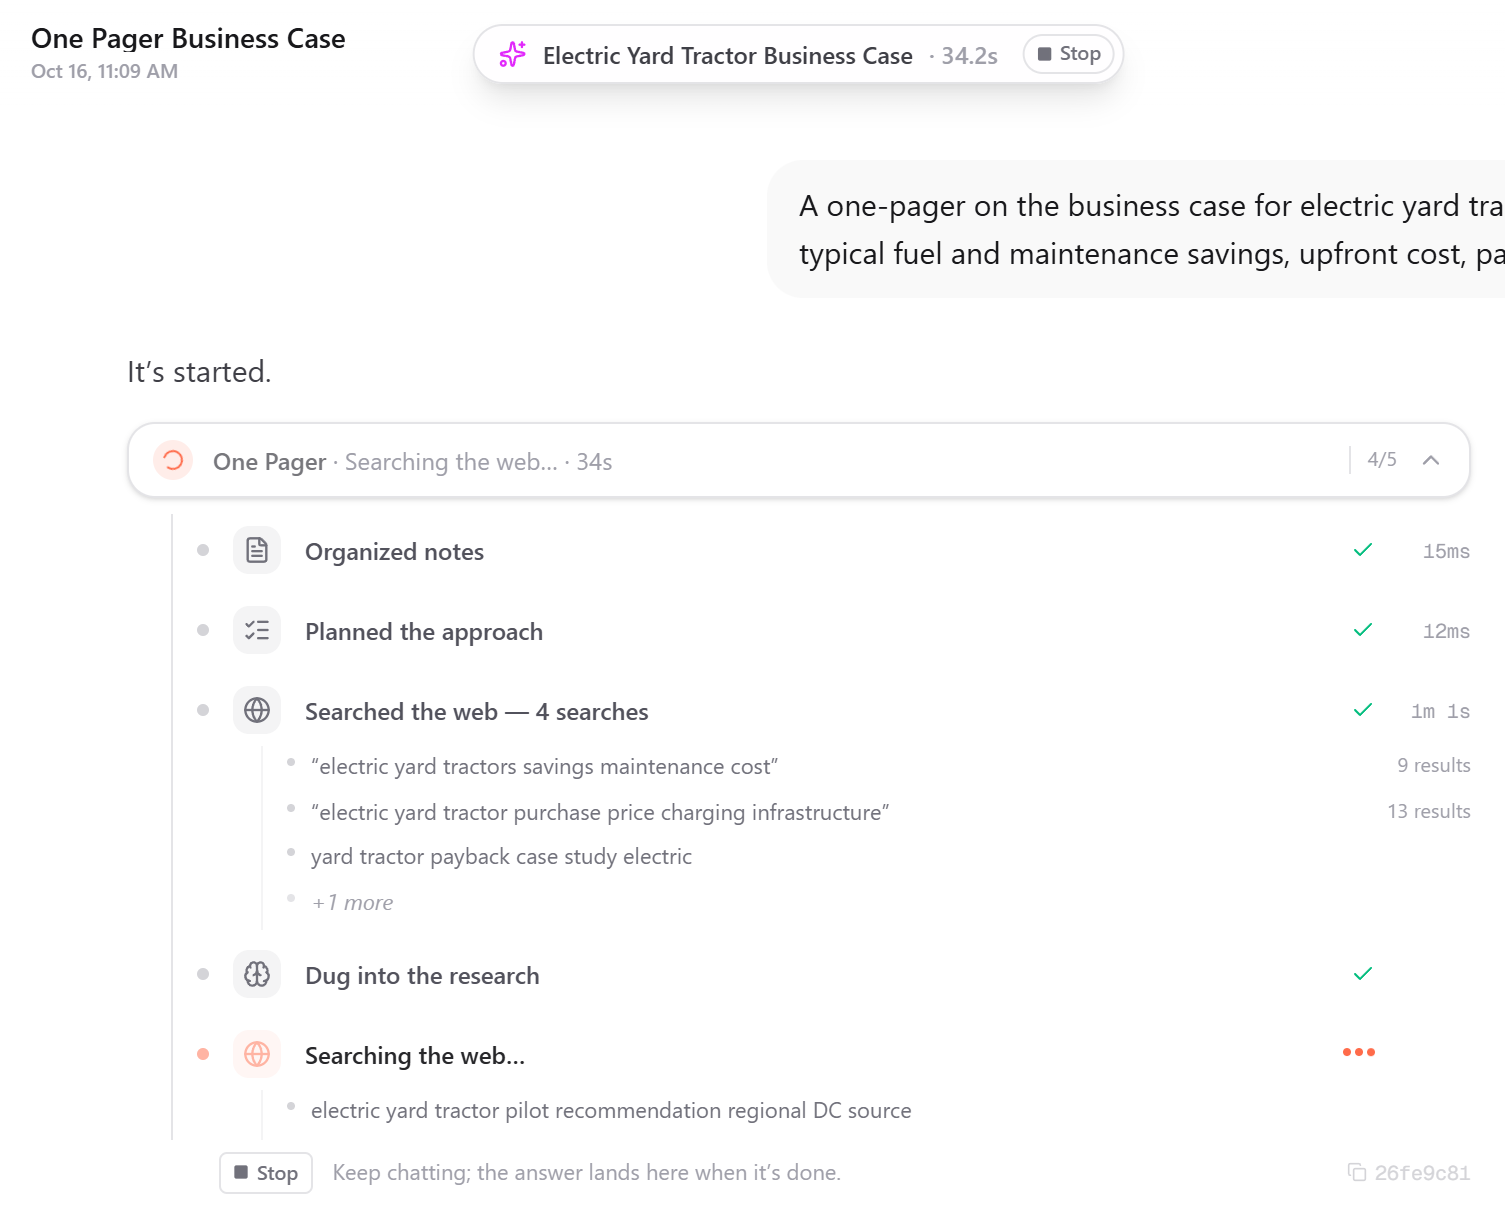
Task: Click the orange three-dot indicator for Searching the web
Action: tap(1359, 1052)
